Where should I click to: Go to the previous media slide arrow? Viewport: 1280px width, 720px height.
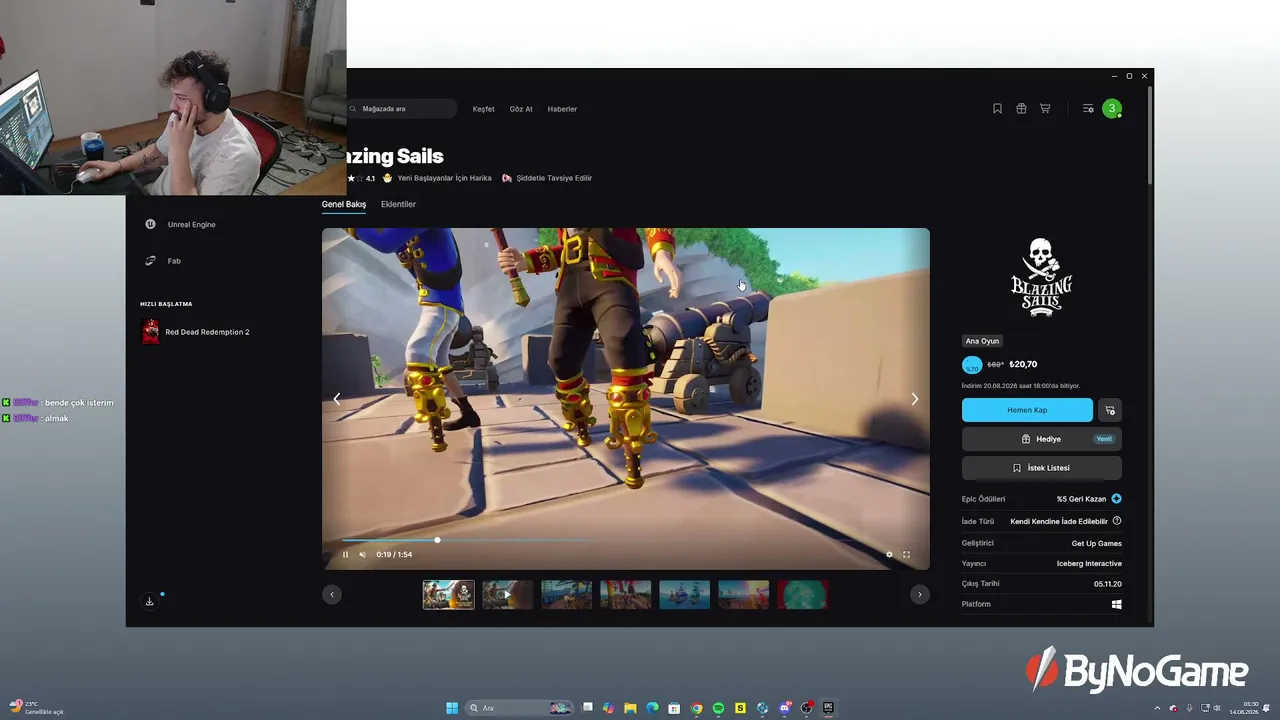(337, 399)
